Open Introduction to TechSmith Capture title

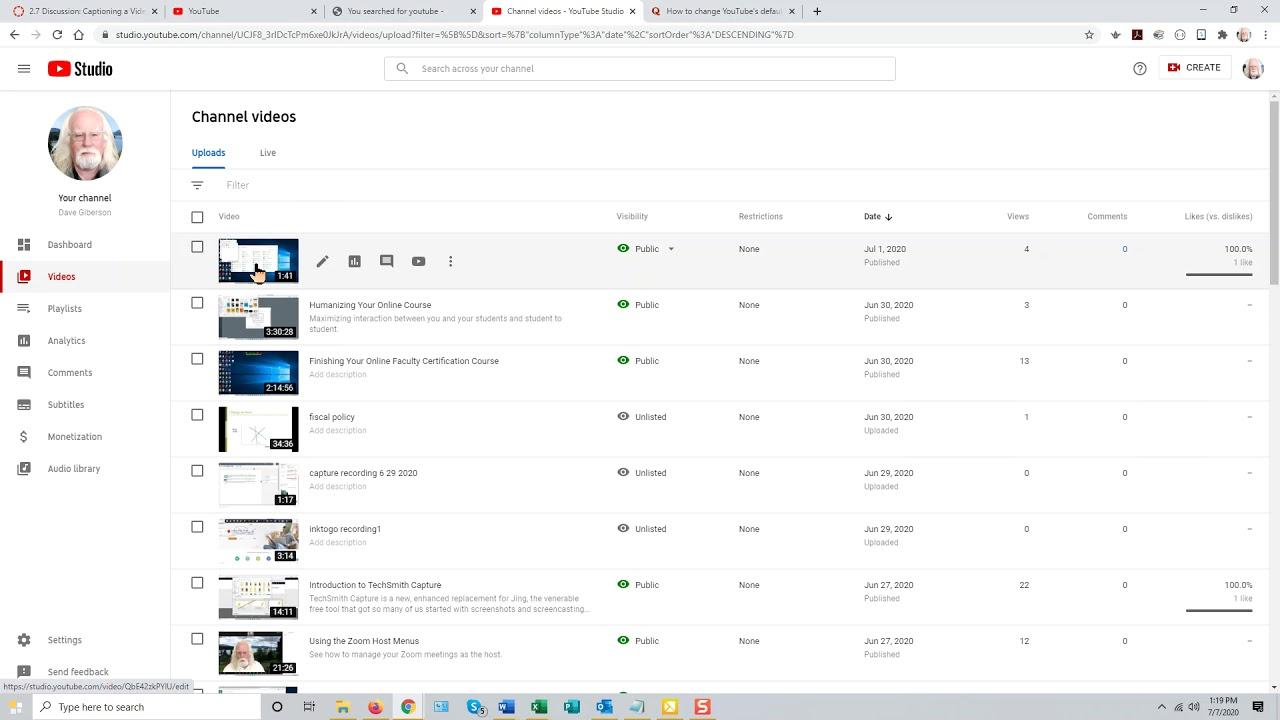tap(375, 585)
